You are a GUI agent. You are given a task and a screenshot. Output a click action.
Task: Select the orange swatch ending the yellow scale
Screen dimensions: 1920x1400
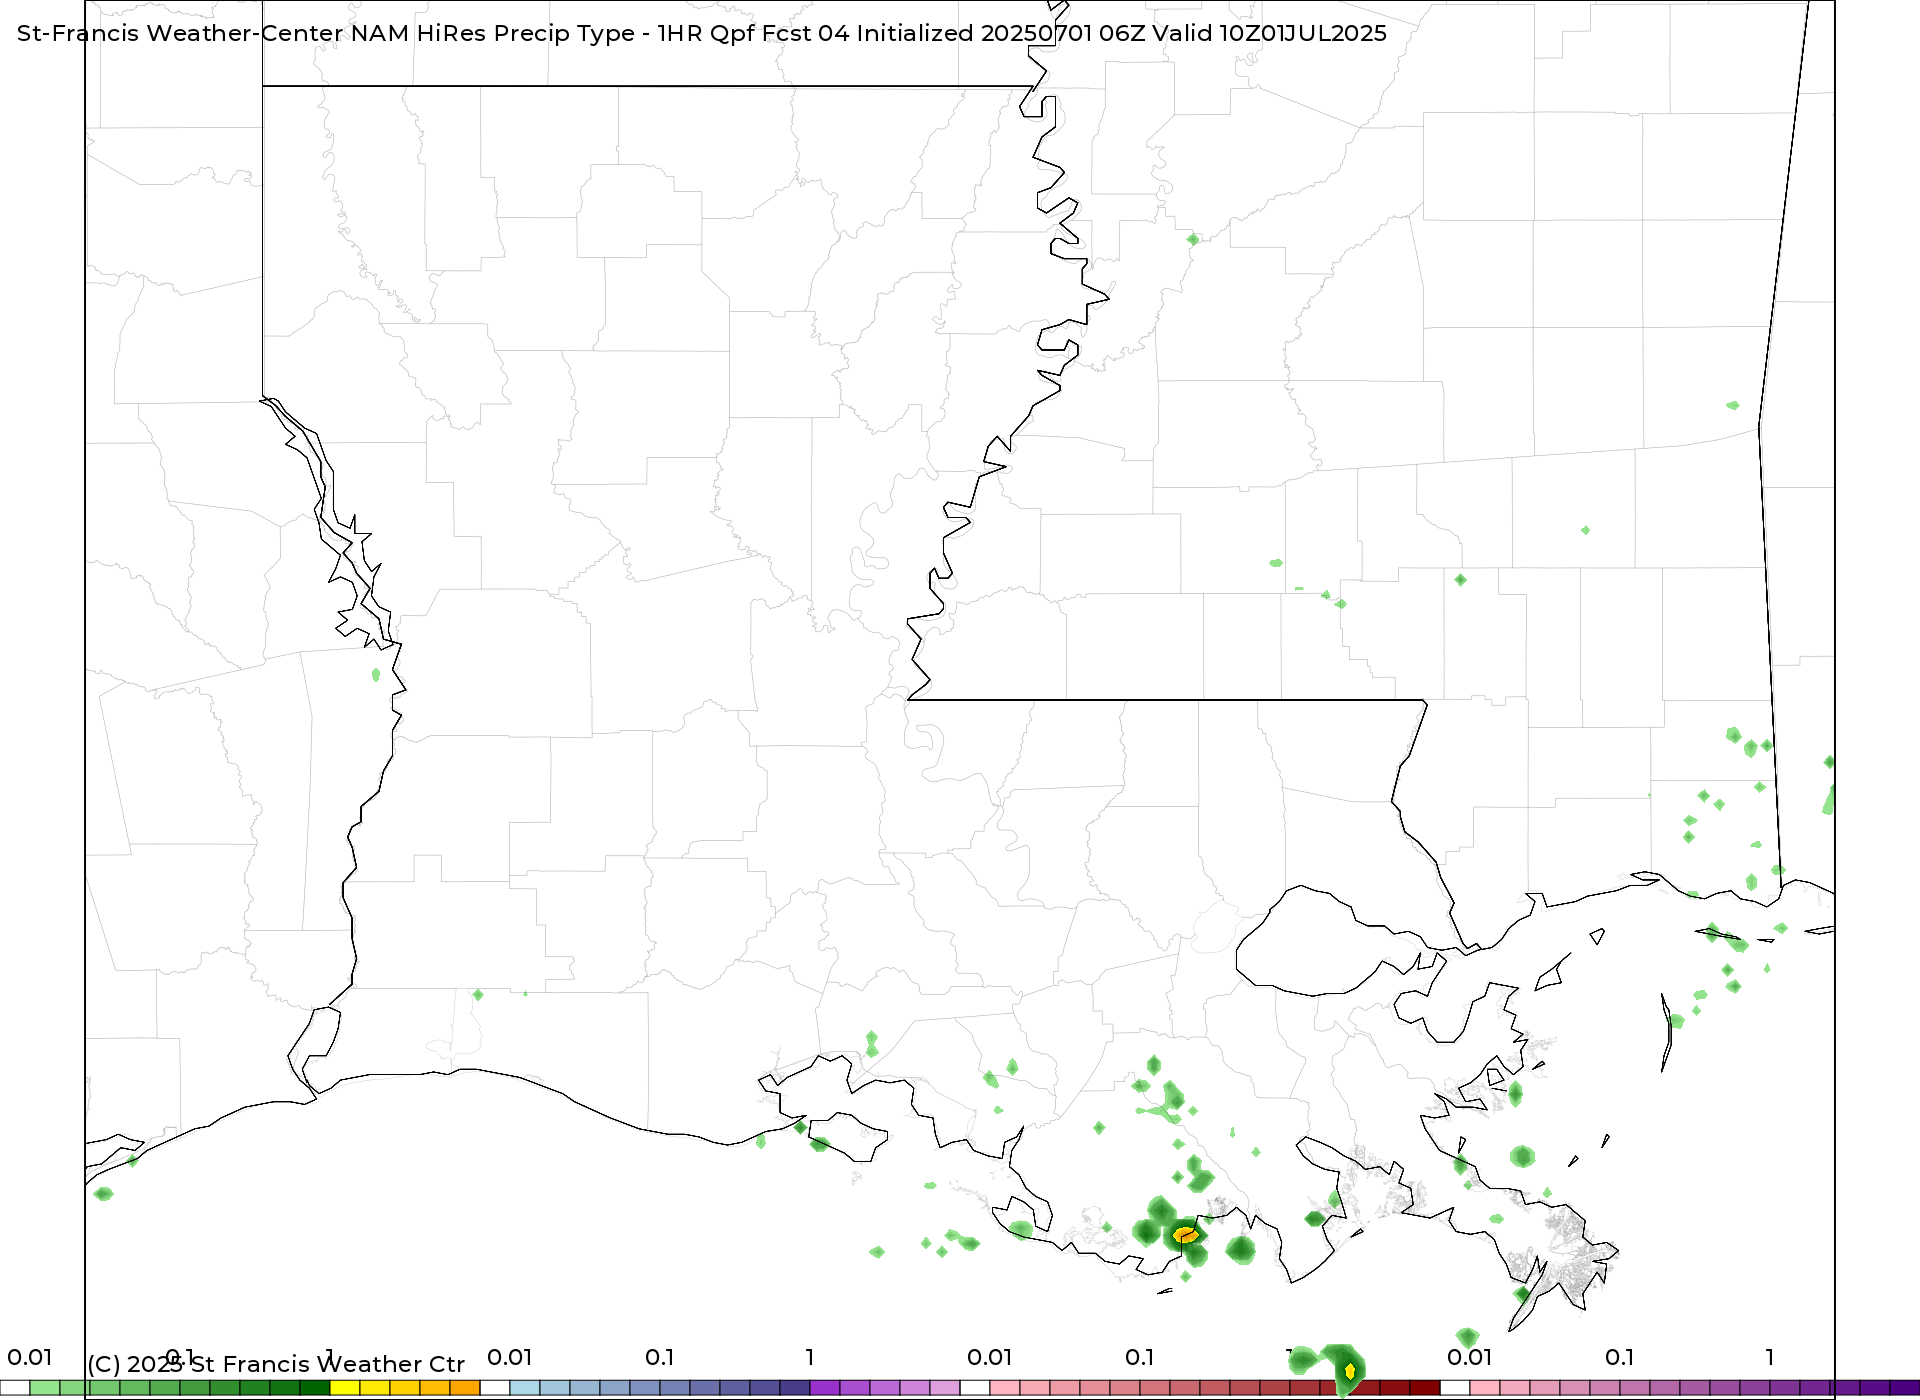pyautogui.click(x=465, y=1388)
